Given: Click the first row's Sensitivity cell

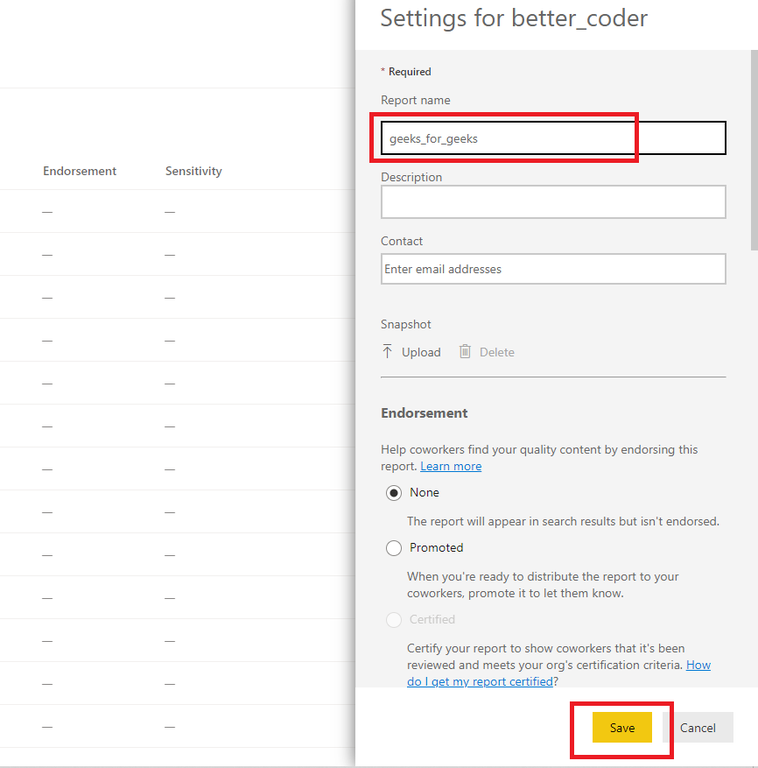Looking at the screenshot, I should [x=170, y=212].
